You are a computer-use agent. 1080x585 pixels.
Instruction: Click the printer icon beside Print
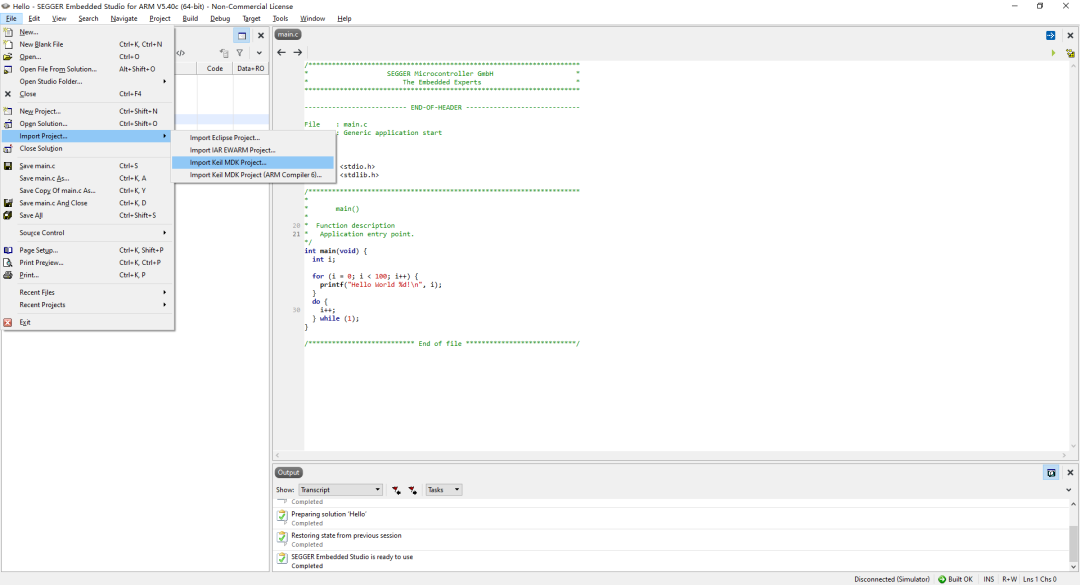click(8, 275)
